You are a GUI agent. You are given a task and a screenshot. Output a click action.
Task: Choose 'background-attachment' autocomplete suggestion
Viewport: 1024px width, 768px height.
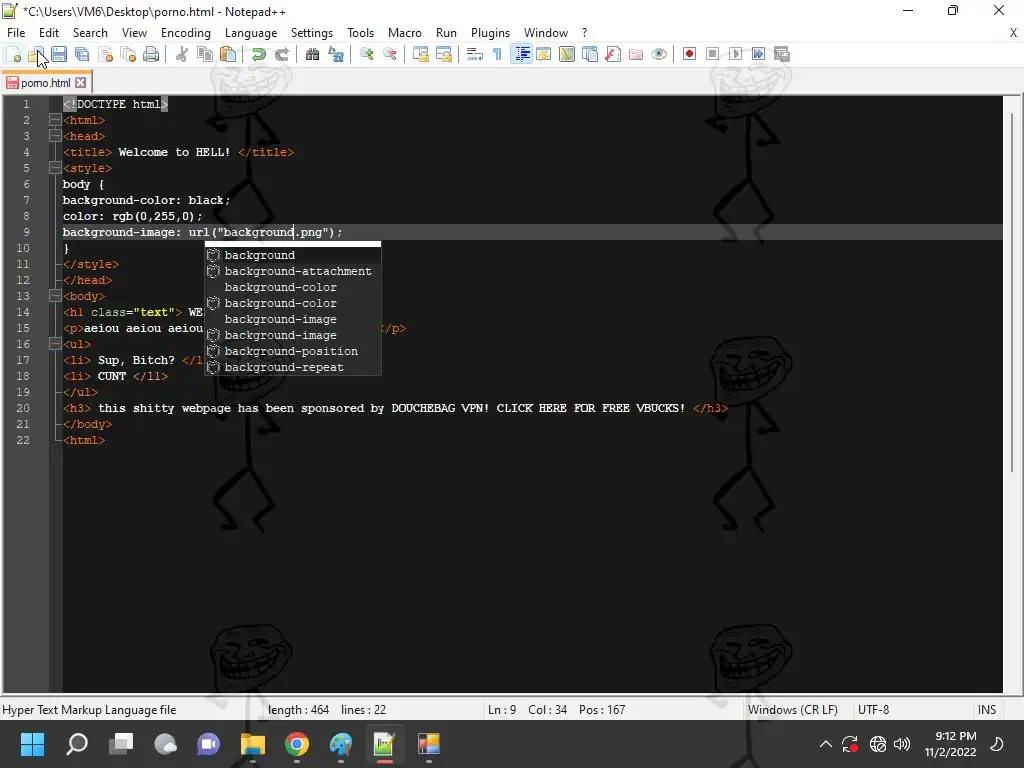coord(293,271)
